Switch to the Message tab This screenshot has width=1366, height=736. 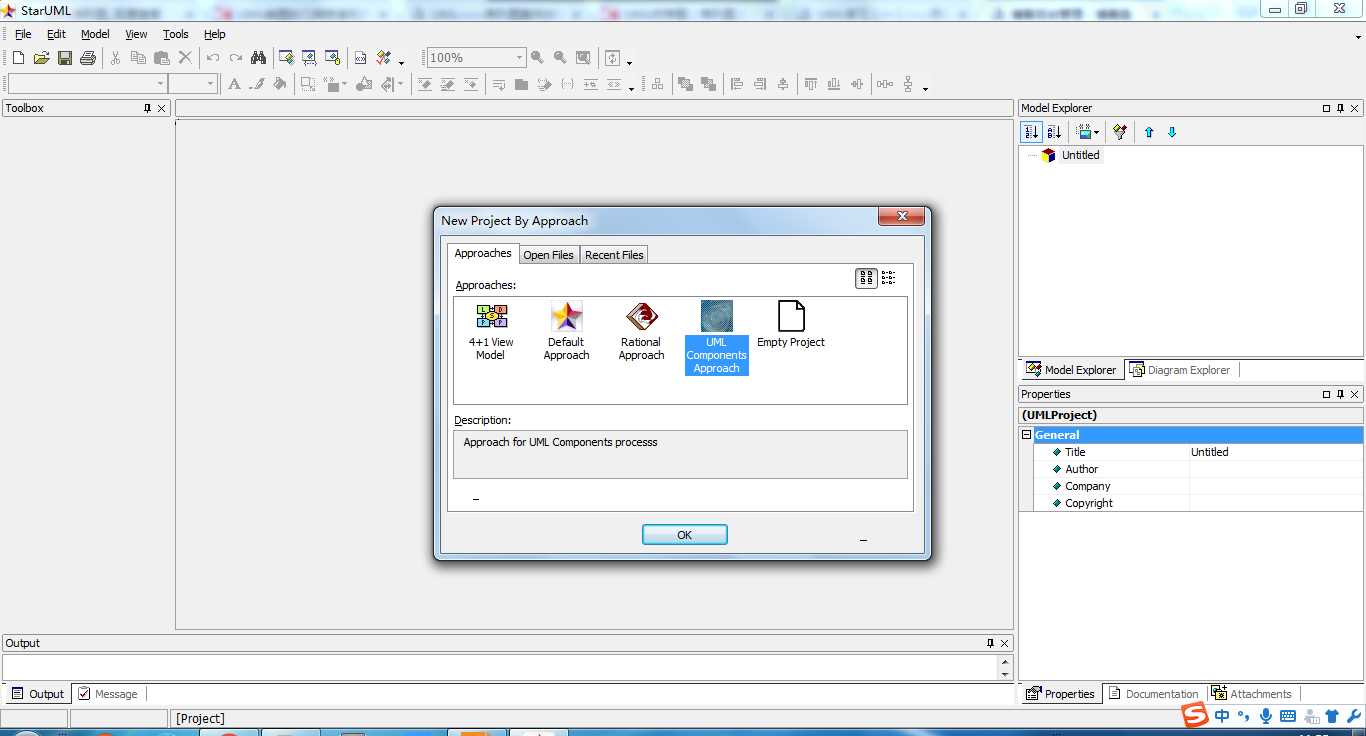point(108,694)
